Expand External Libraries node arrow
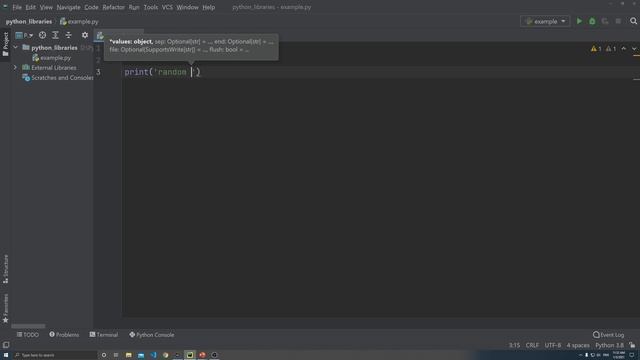640x360 pixels. (x=16, y=67)
